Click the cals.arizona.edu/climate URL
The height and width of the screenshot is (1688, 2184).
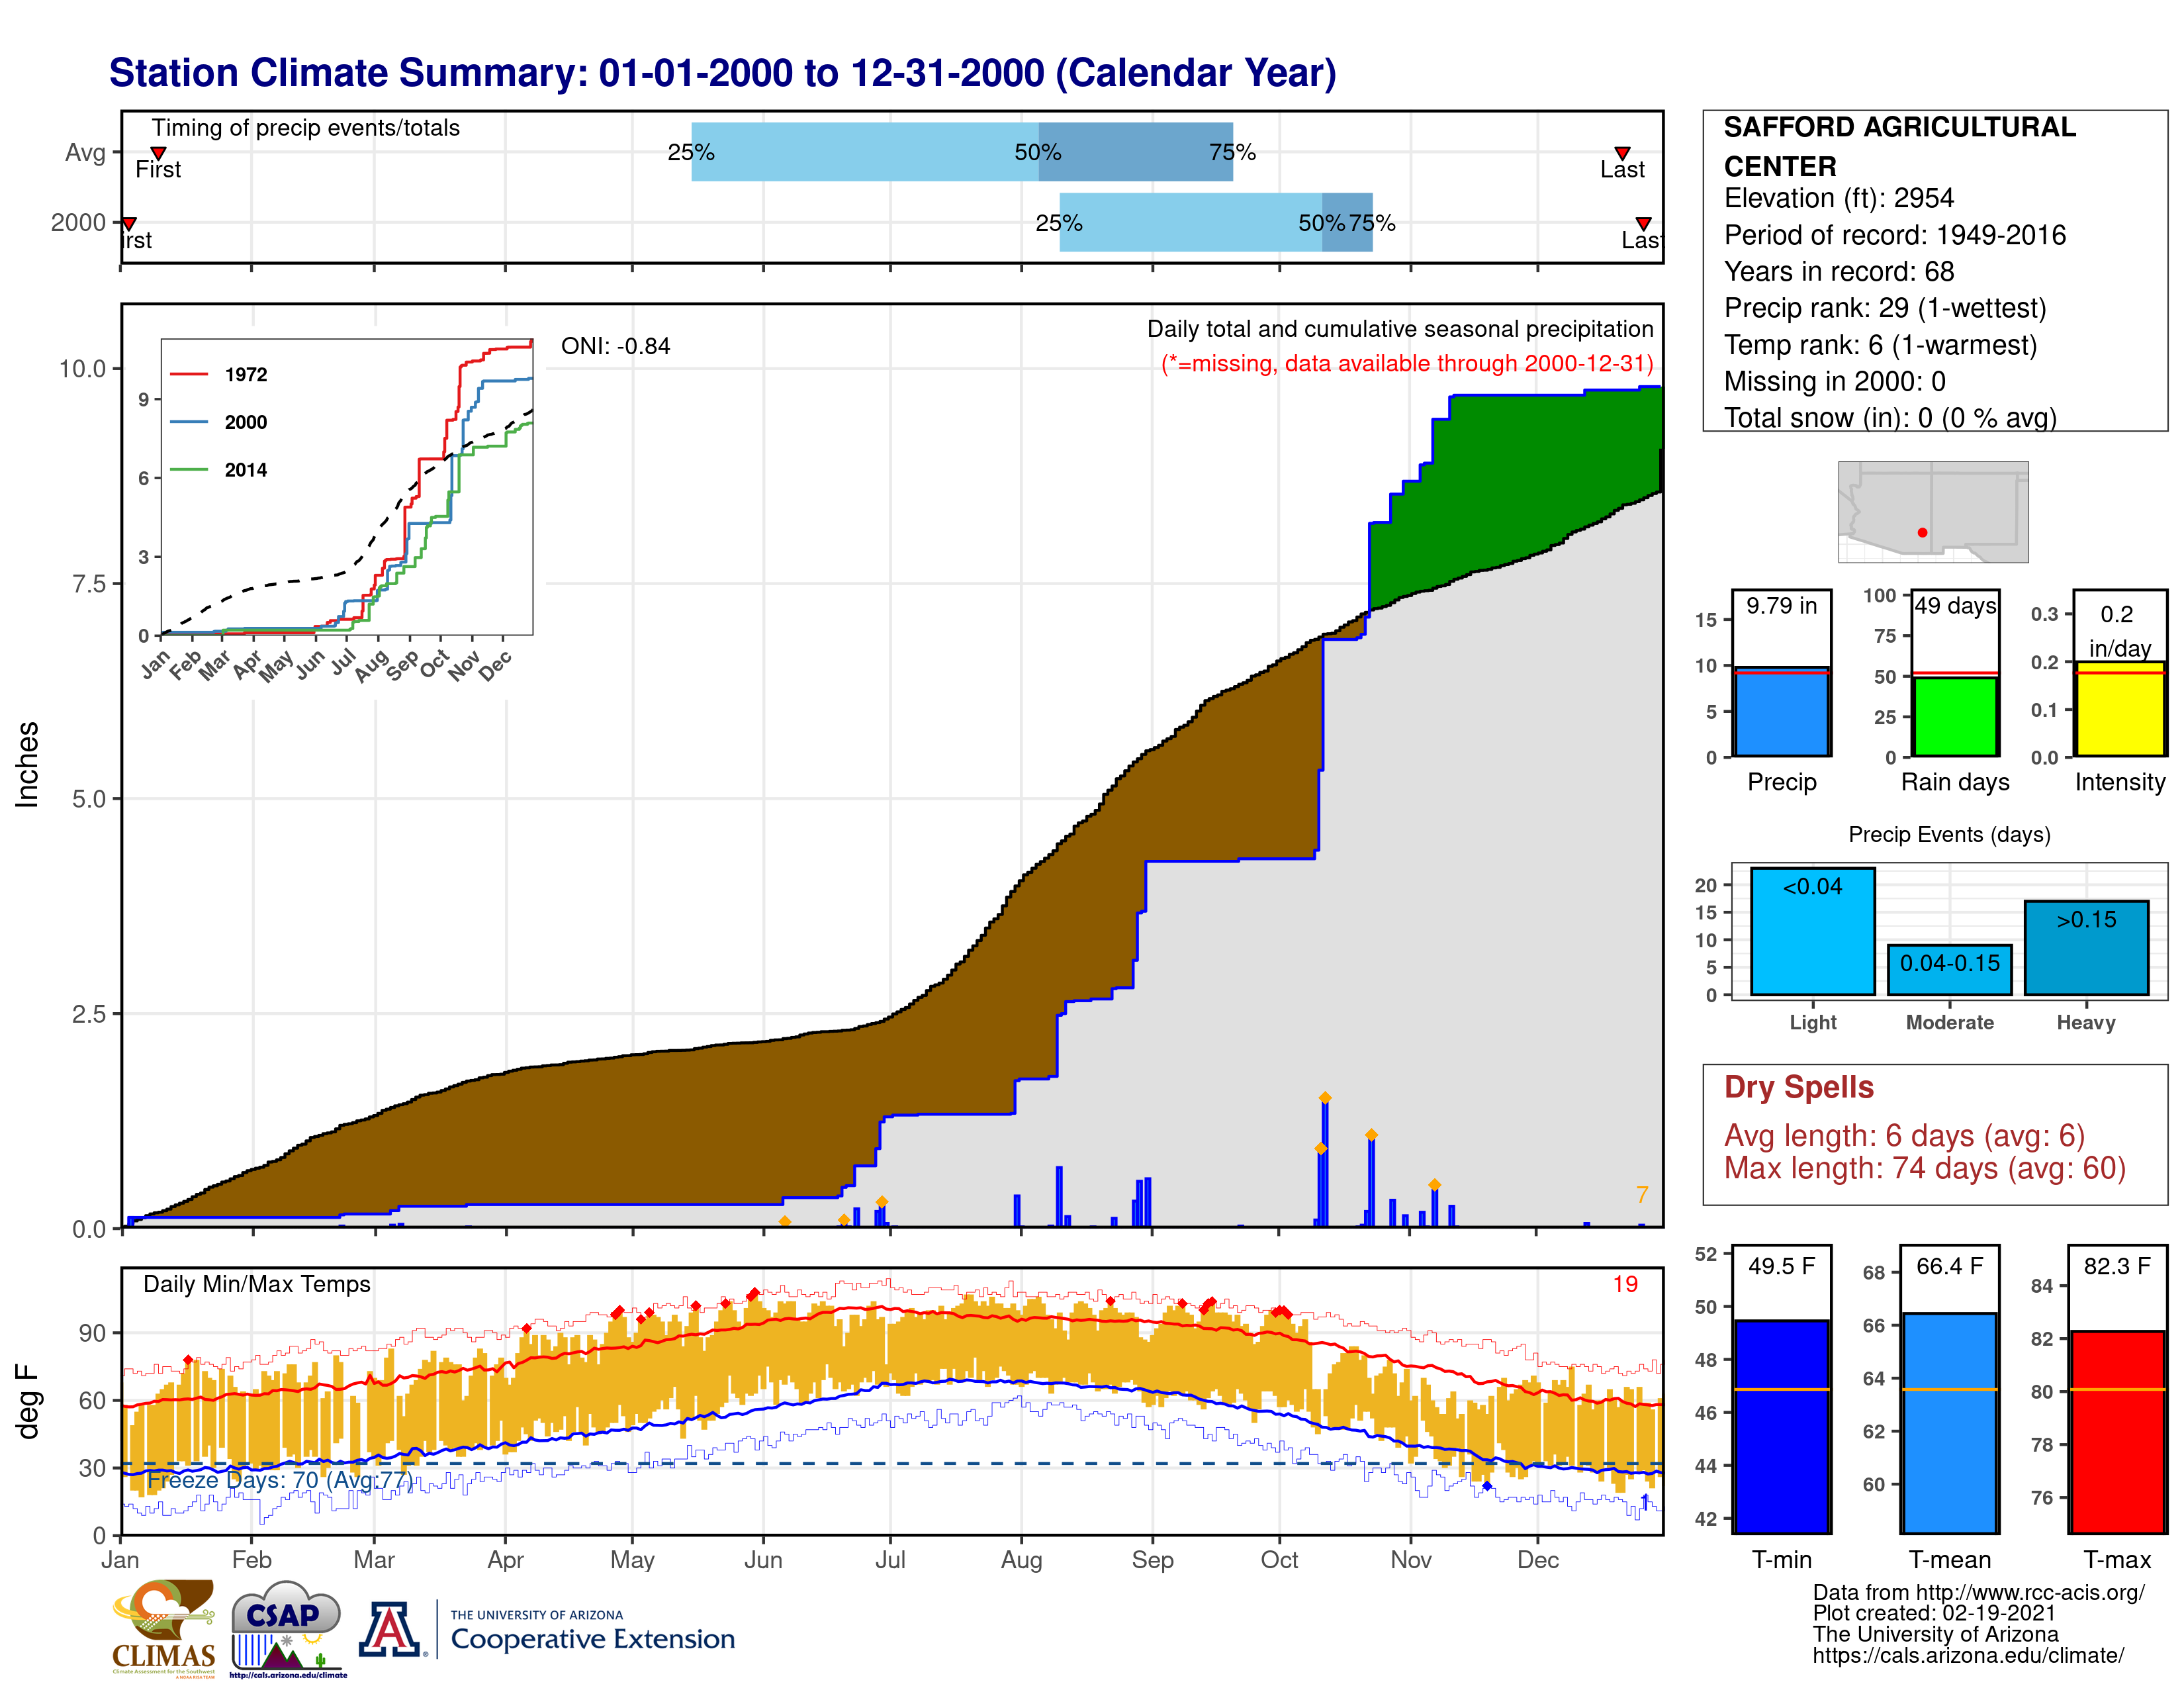click(1968, 1656)
